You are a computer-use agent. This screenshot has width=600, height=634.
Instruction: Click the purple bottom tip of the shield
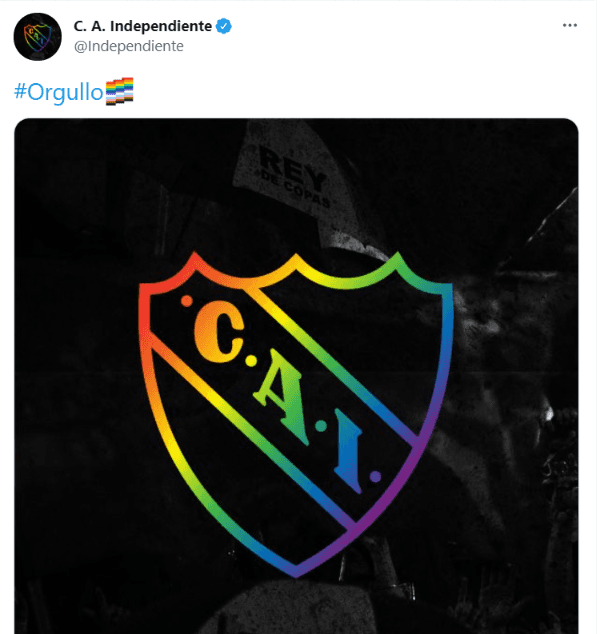[x=296, y=571]
